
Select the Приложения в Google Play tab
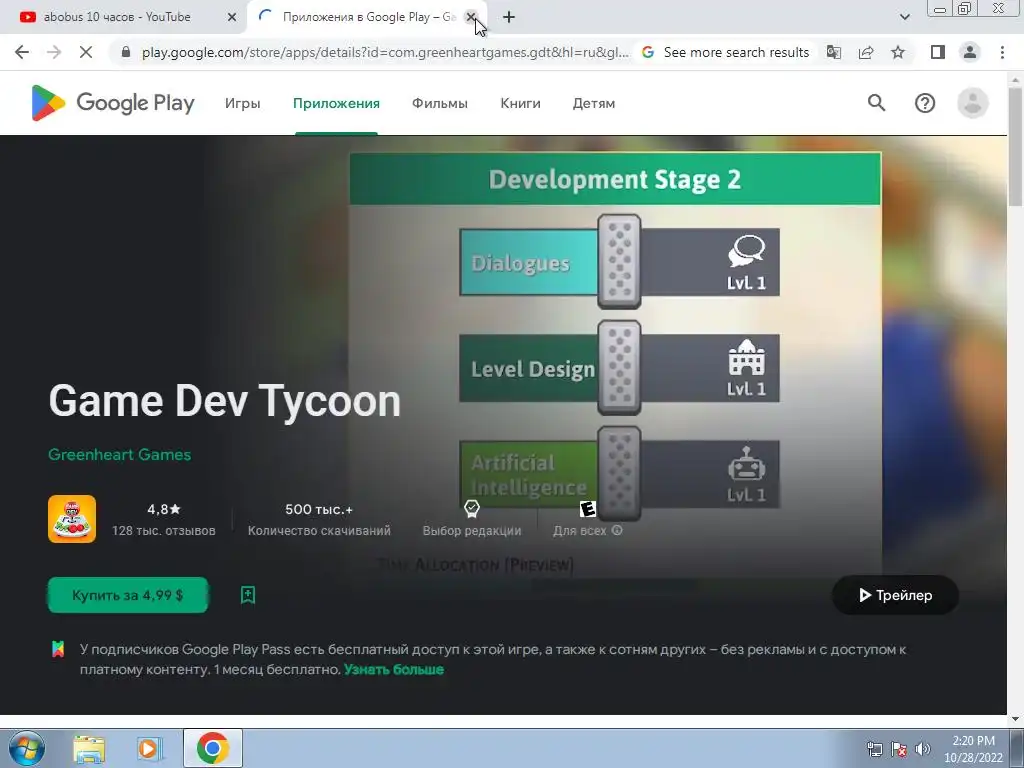[x=366, y=17]
